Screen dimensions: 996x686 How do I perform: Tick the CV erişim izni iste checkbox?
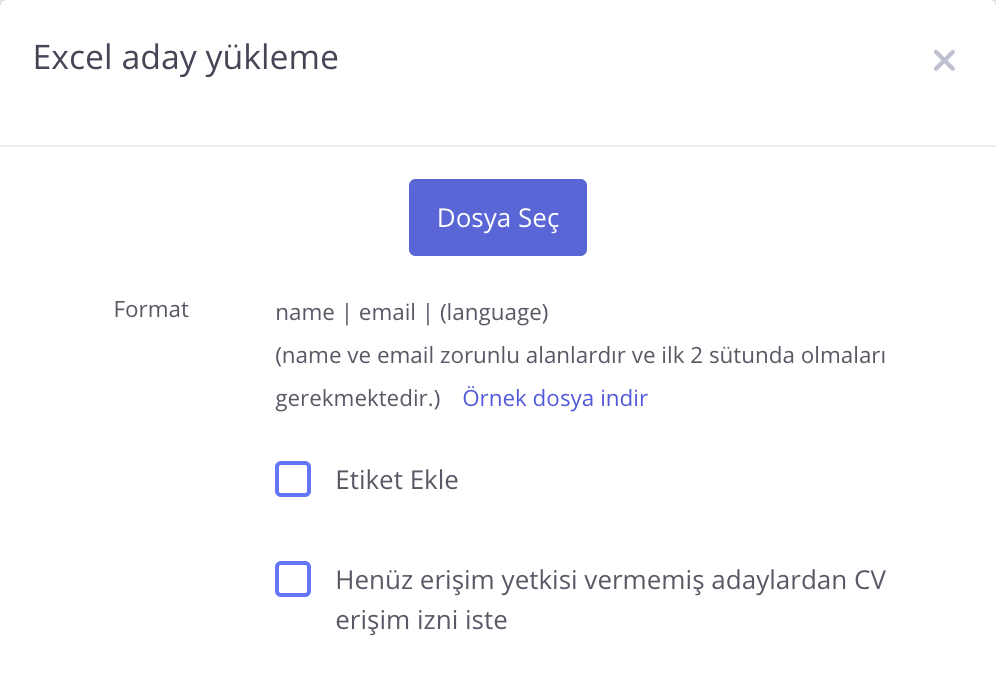tap(293, 579)
